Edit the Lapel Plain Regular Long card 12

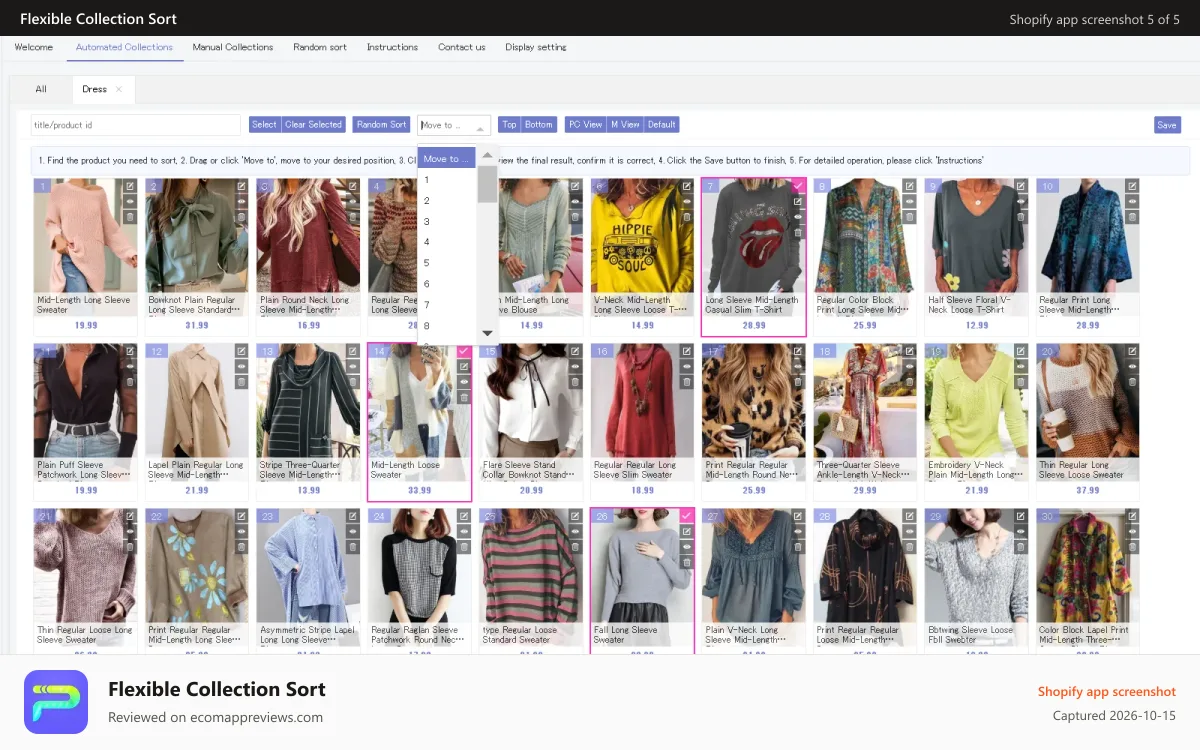coord(241,351)
